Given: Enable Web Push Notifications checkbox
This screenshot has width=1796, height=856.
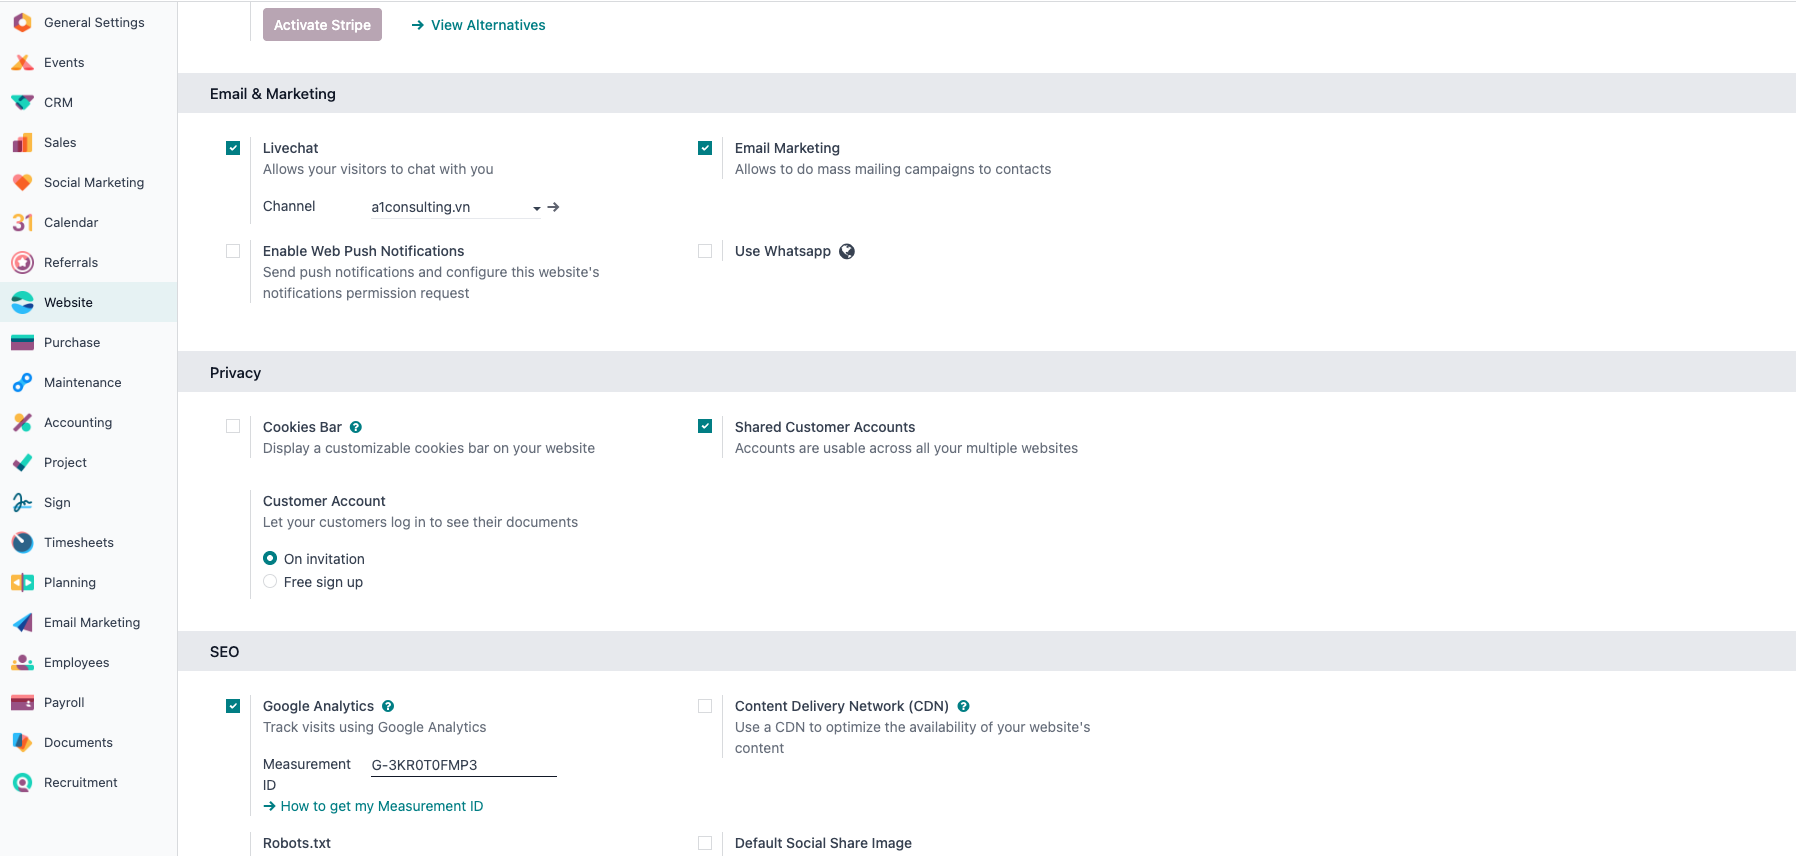Looking at the screenshot, I should (x=233, y=251).
